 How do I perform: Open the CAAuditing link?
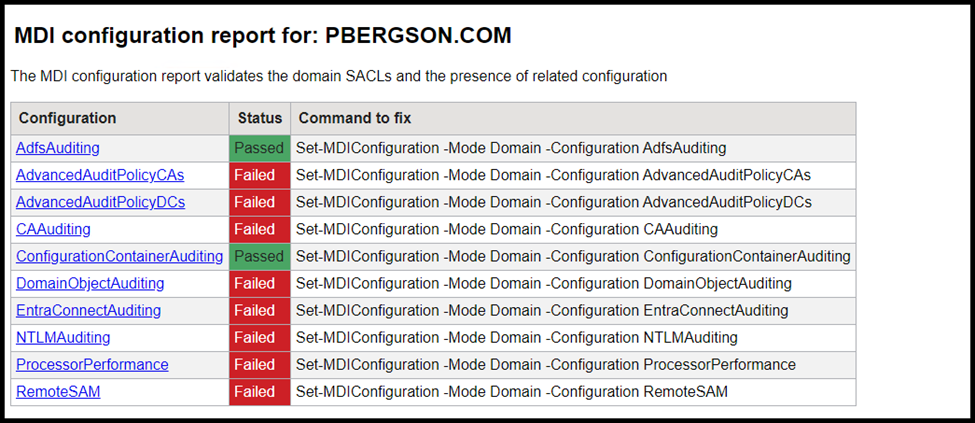coord(53,229)
